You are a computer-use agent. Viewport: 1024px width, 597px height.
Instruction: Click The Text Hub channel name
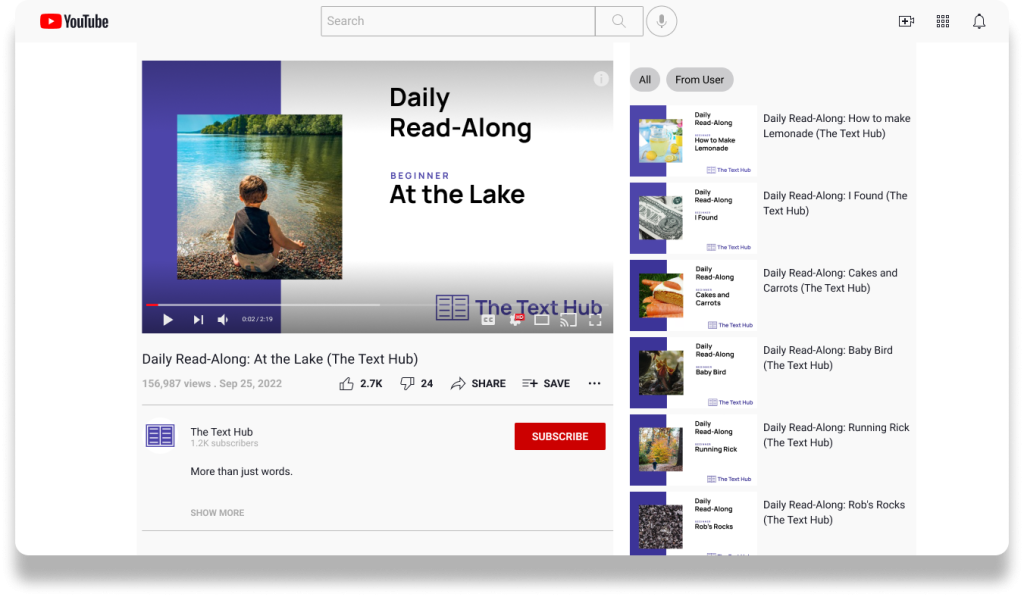pos(221,432)
